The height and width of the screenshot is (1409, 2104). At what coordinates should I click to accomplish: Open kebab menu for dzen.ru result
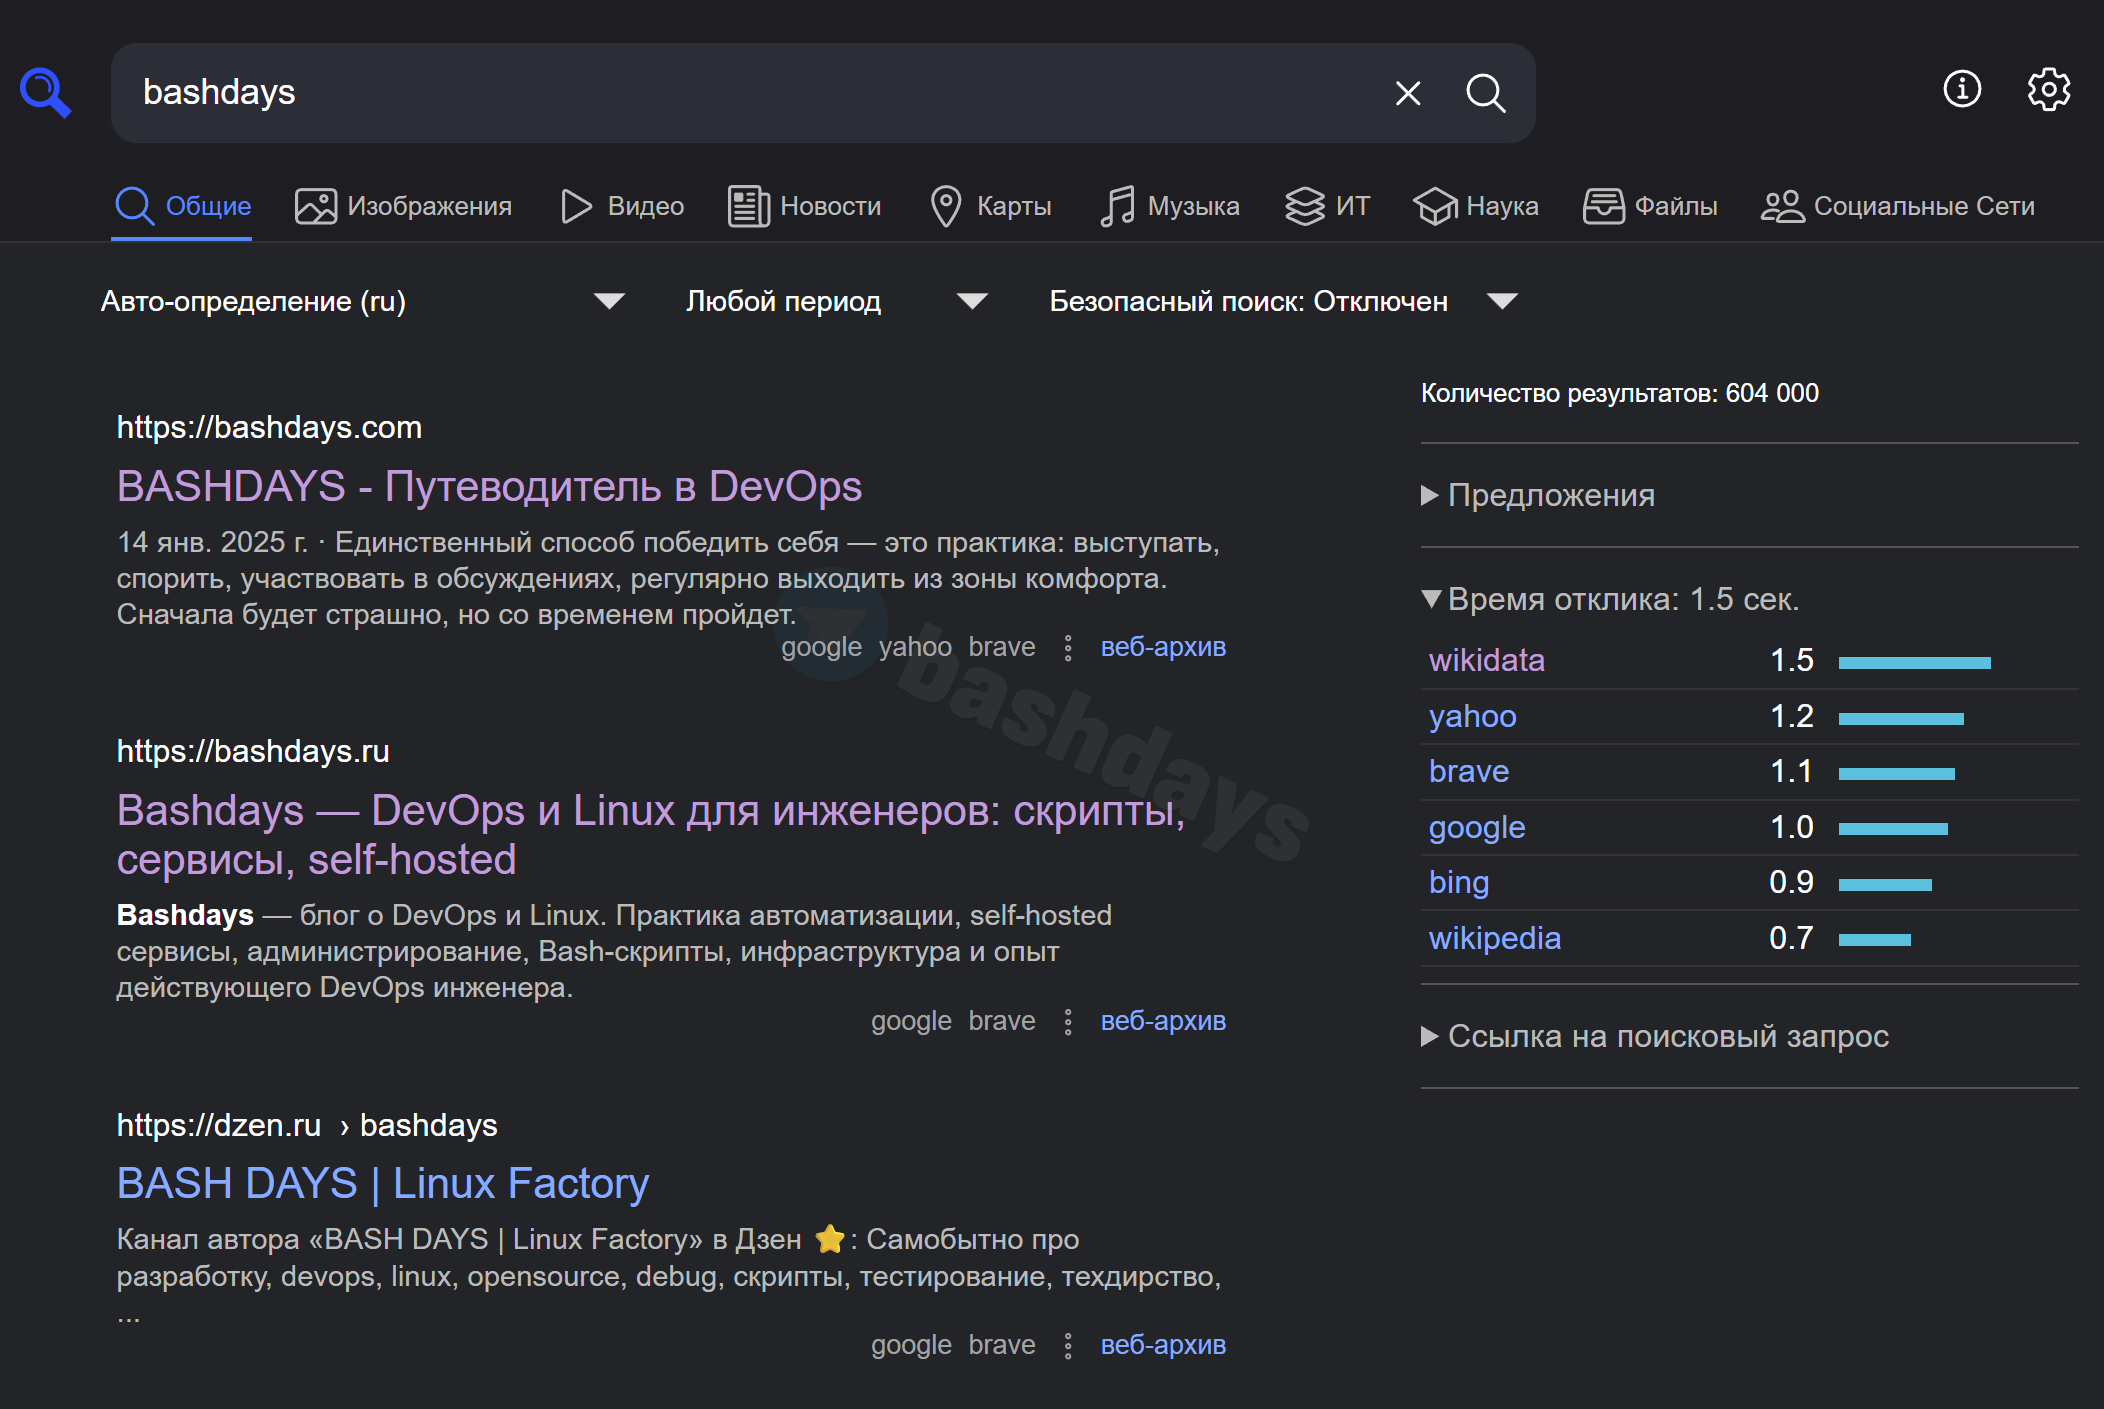[1068, 1346]
